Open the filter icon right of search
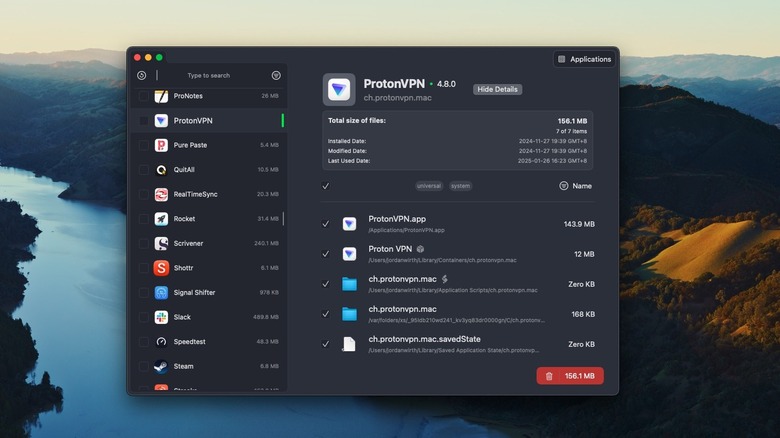This screenshot has width=780, height=438. tap(276, 75)
